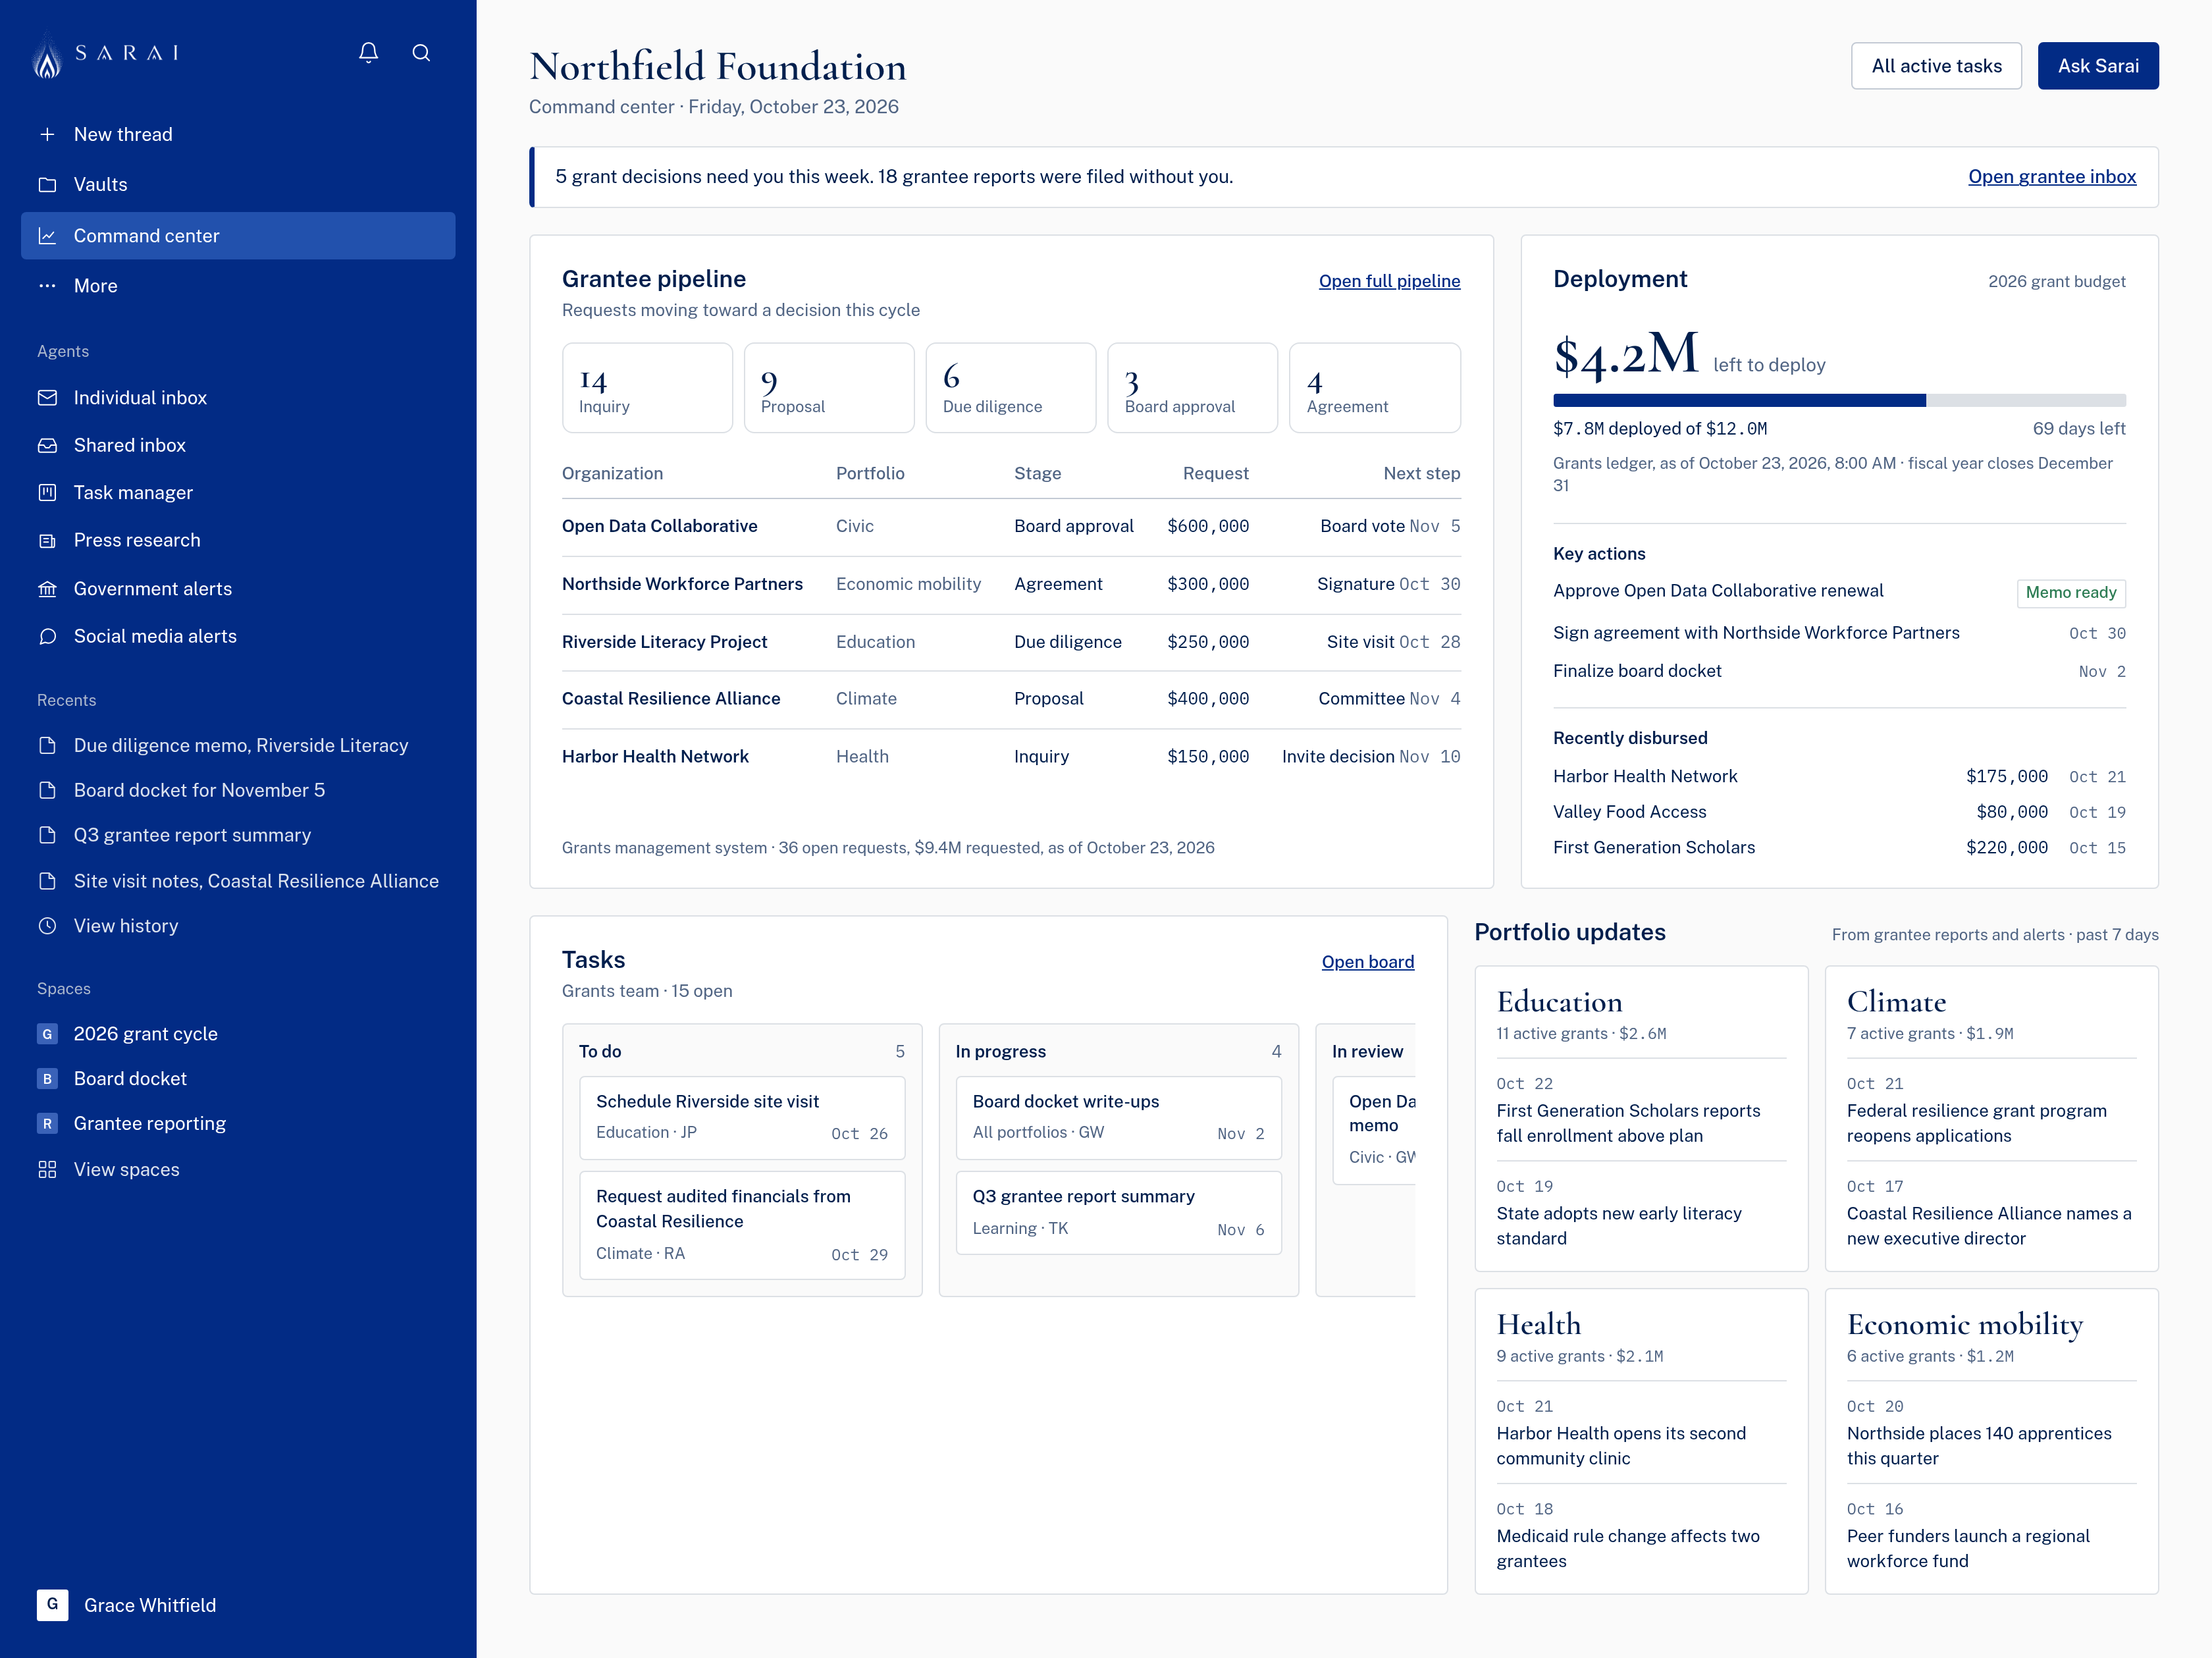Open the Individual inbox envelope icon
This screenshot has width=2212, height=1658.
point(47,398)
